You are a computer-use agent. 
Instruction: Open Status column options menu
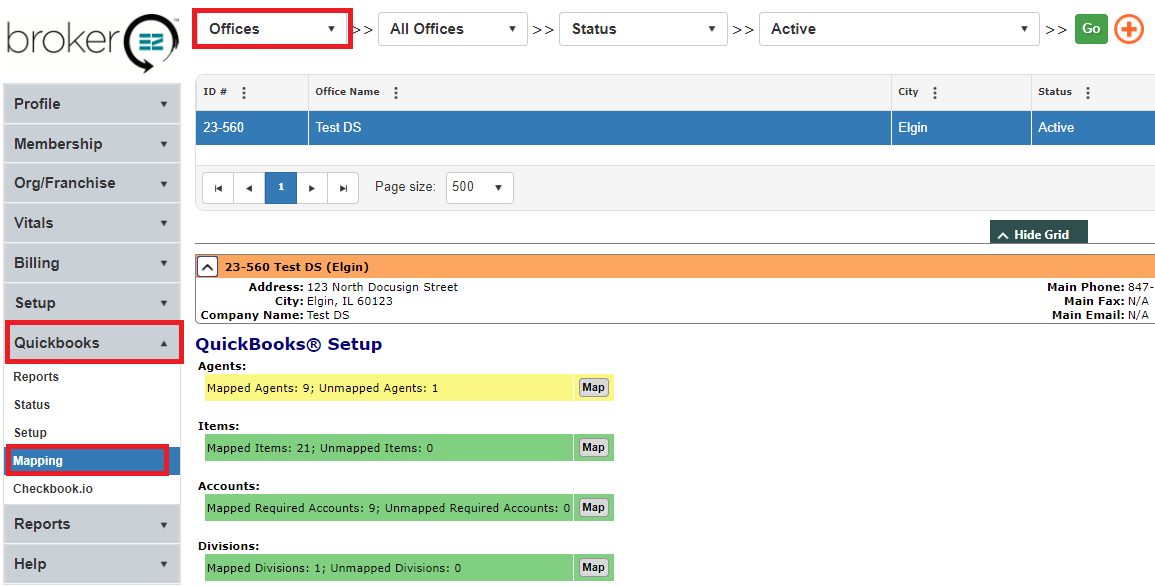(x=1088, y=93)
